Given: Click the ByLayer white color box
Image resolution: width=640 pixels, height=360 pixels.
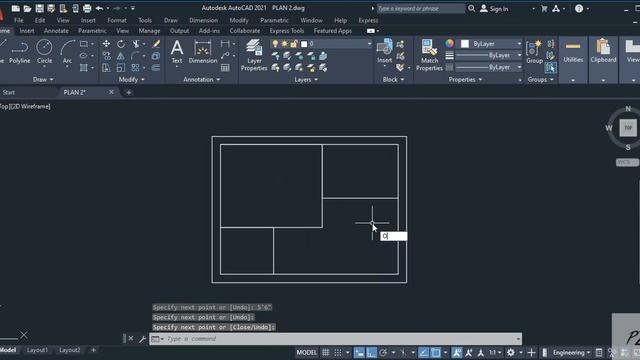Looking at the screenshot, I should pos(465,44).
